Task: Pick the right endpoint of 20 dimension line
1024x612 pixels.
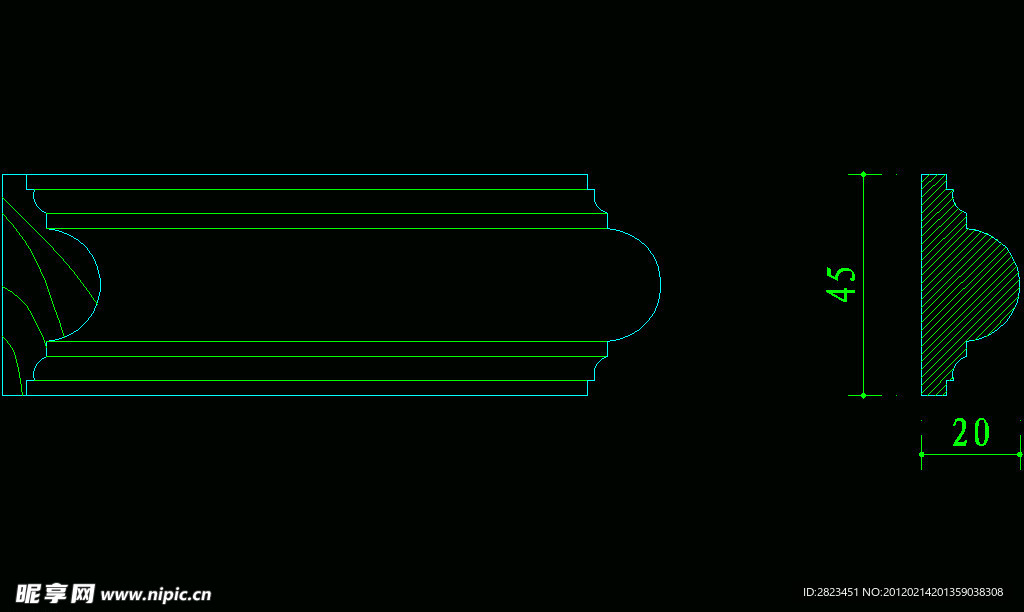Action: (x=1020, y=454)
